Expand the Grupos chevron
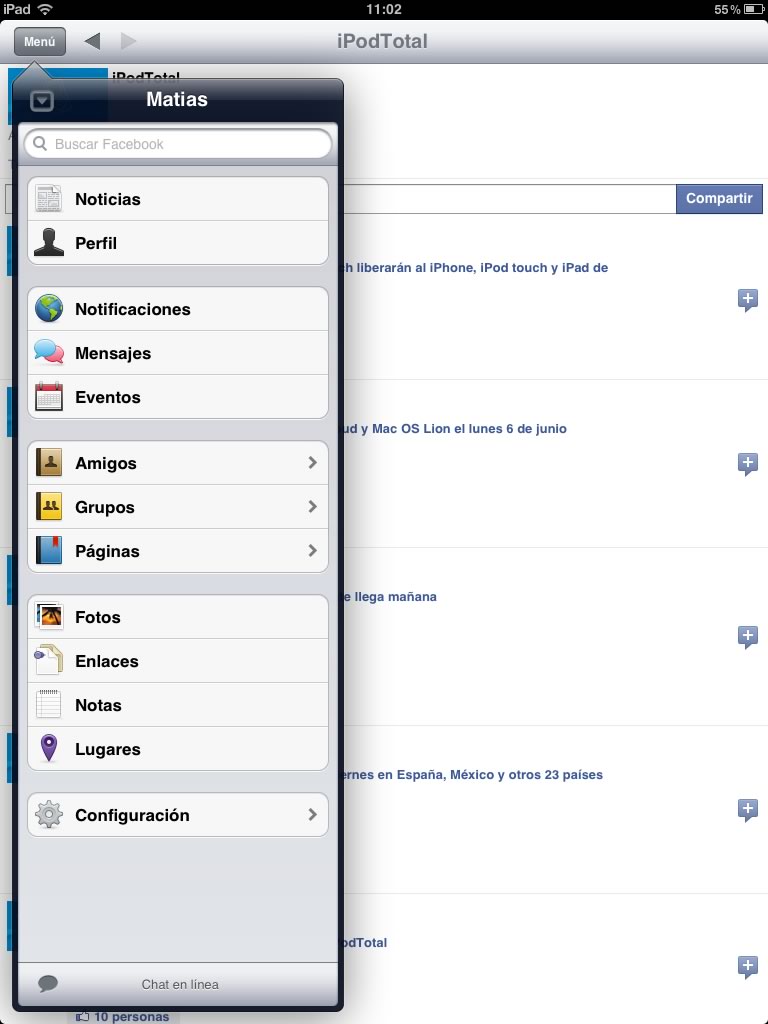 (312, 506)
